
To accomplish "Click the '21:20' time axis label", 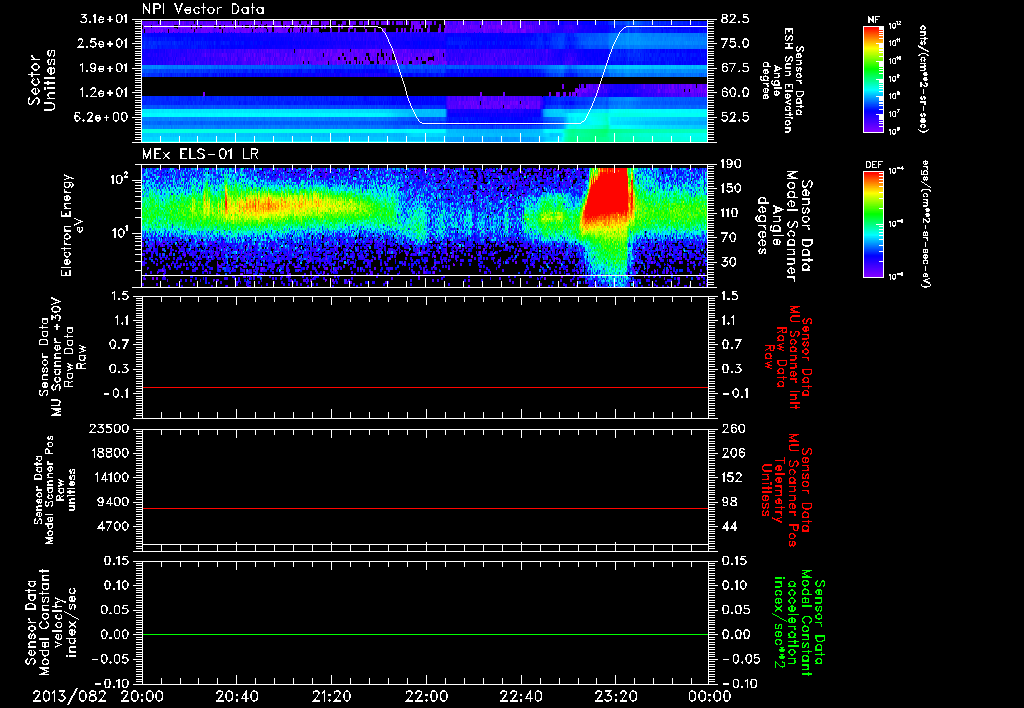I will (332, 696).
